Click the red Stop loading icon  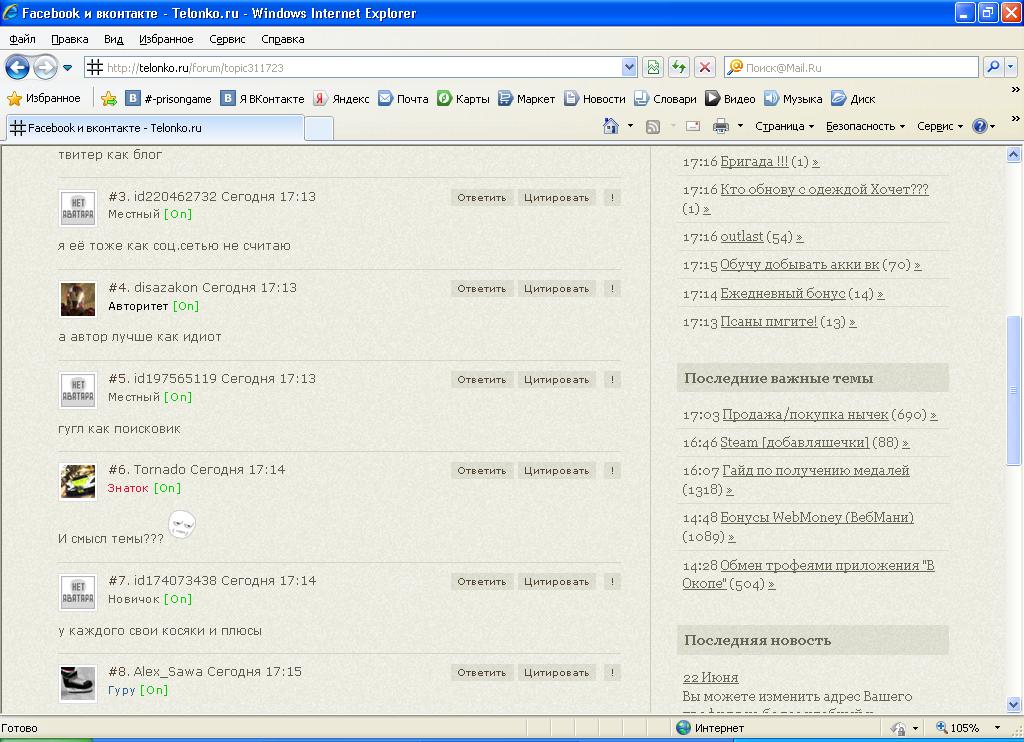705,68
